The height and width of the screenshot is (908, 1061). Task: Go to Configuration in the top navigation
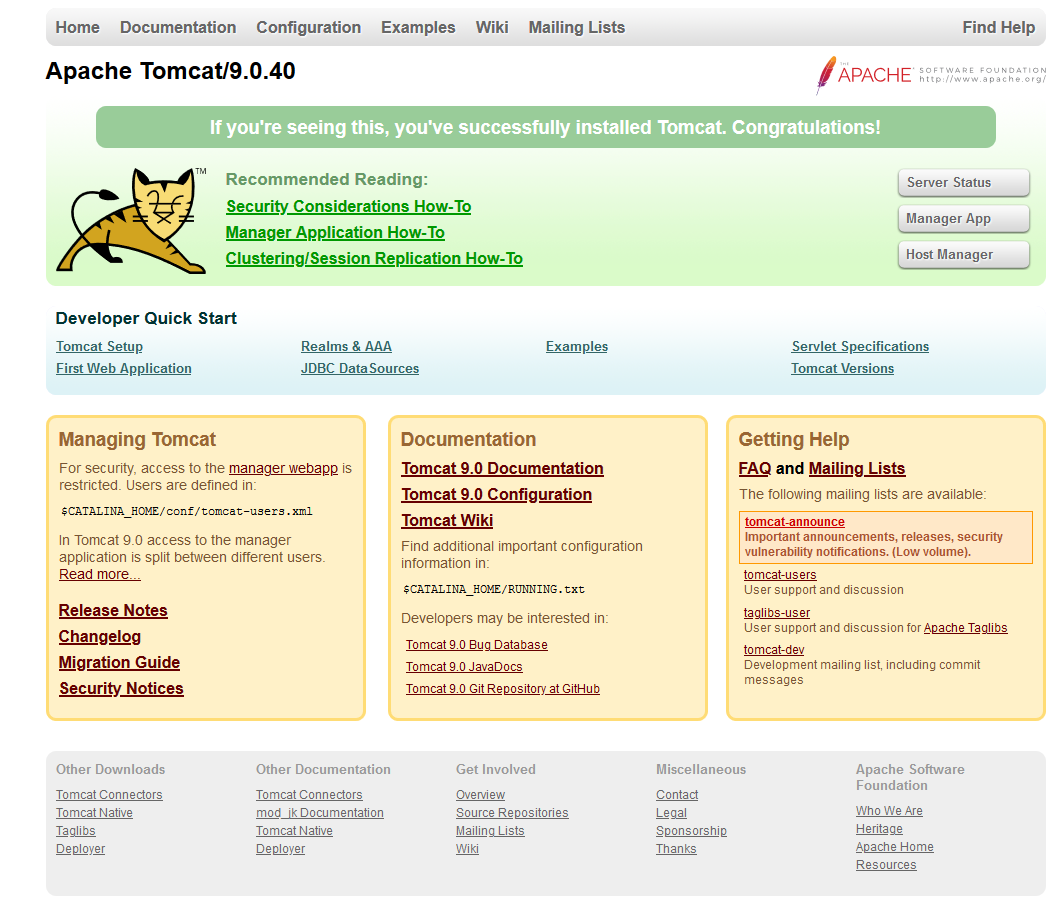coord(309,27)
